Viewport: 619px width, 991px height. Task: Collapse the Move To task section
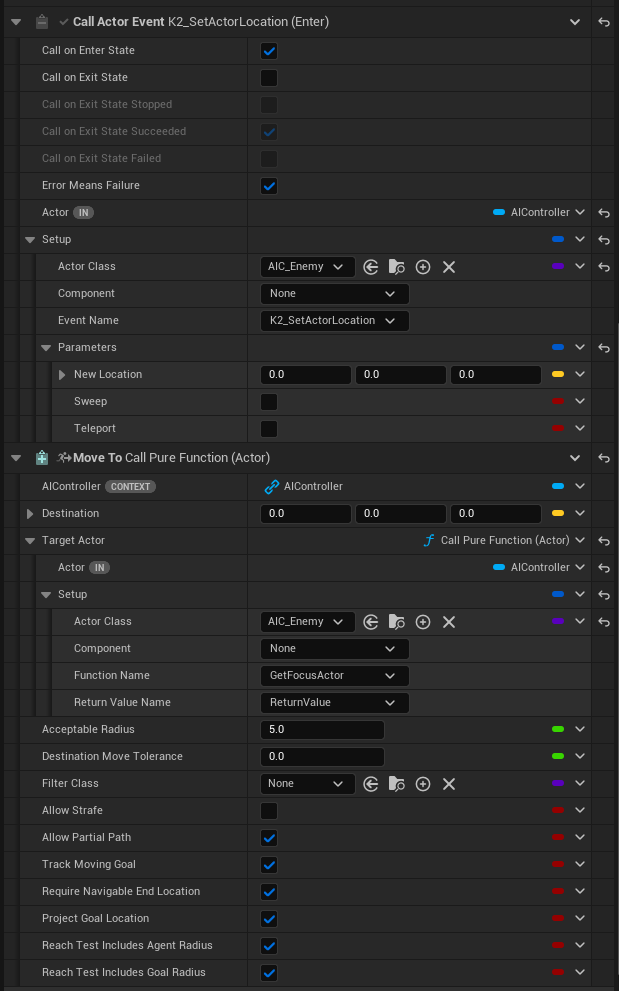[16, 458]
